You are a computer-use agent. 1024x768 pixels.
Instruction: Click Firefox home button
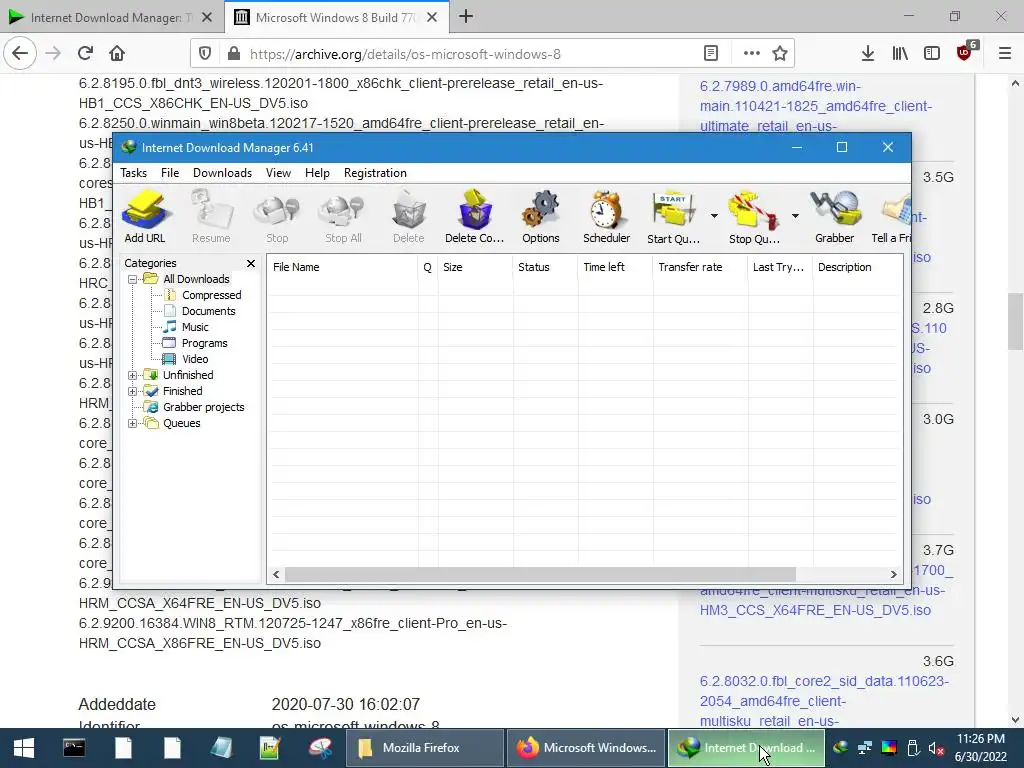click(x=117, y=54)
